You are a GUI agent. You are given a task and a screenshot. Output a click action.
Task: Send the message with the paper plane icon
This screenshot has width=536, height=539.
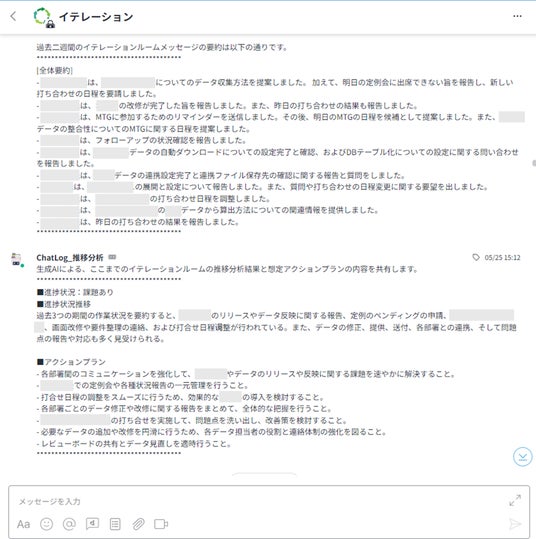pyautogui.click(x=515, y=524)
